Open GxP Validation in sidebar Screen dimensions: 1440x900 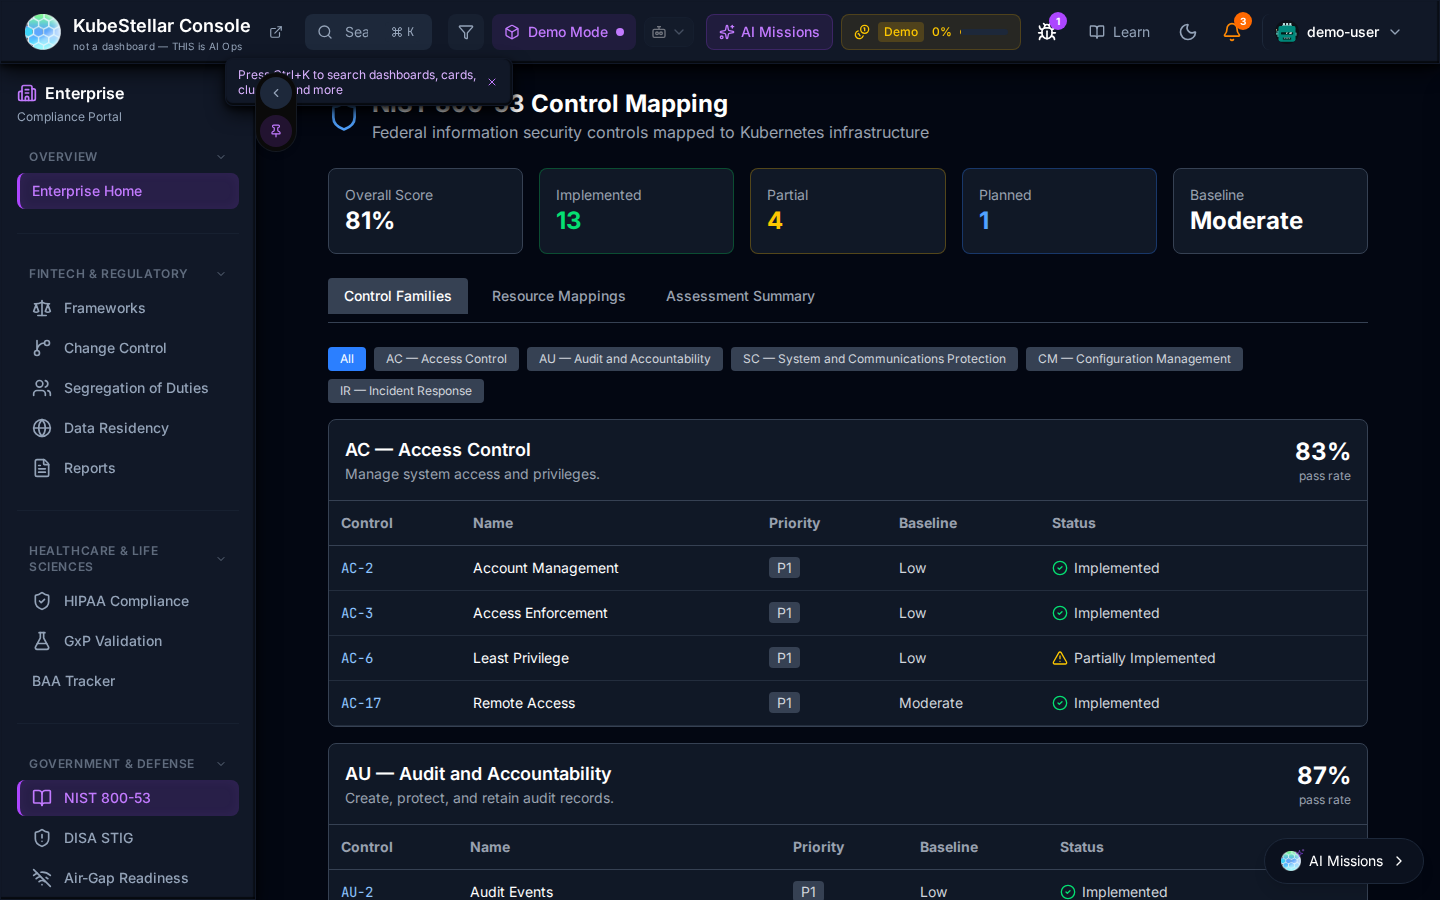pyautogui.click(x=112, y=641)
